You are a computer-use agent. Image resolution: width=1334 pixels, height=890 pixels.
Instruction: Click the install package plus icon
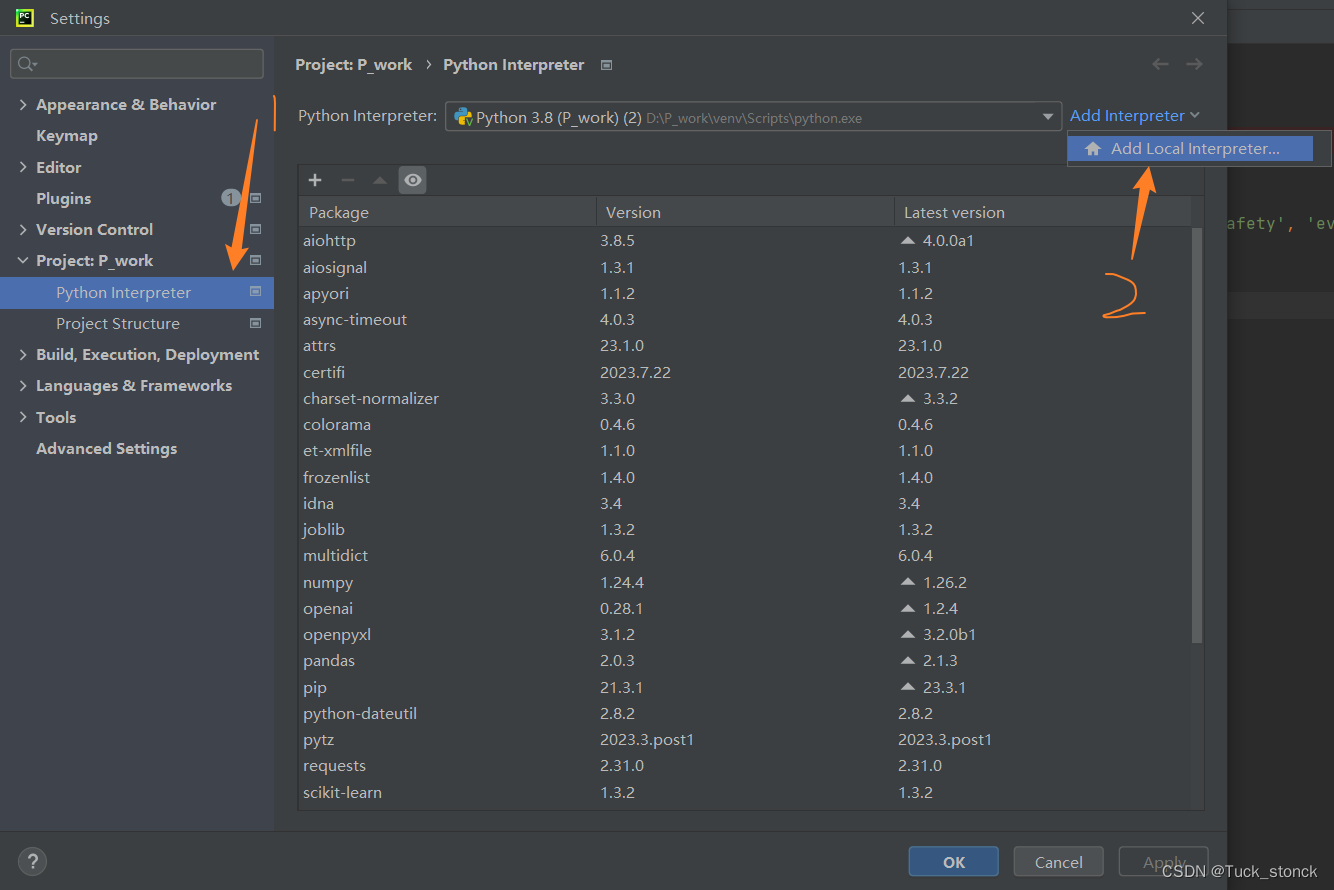pyautogui.click(x=315, y=180)
